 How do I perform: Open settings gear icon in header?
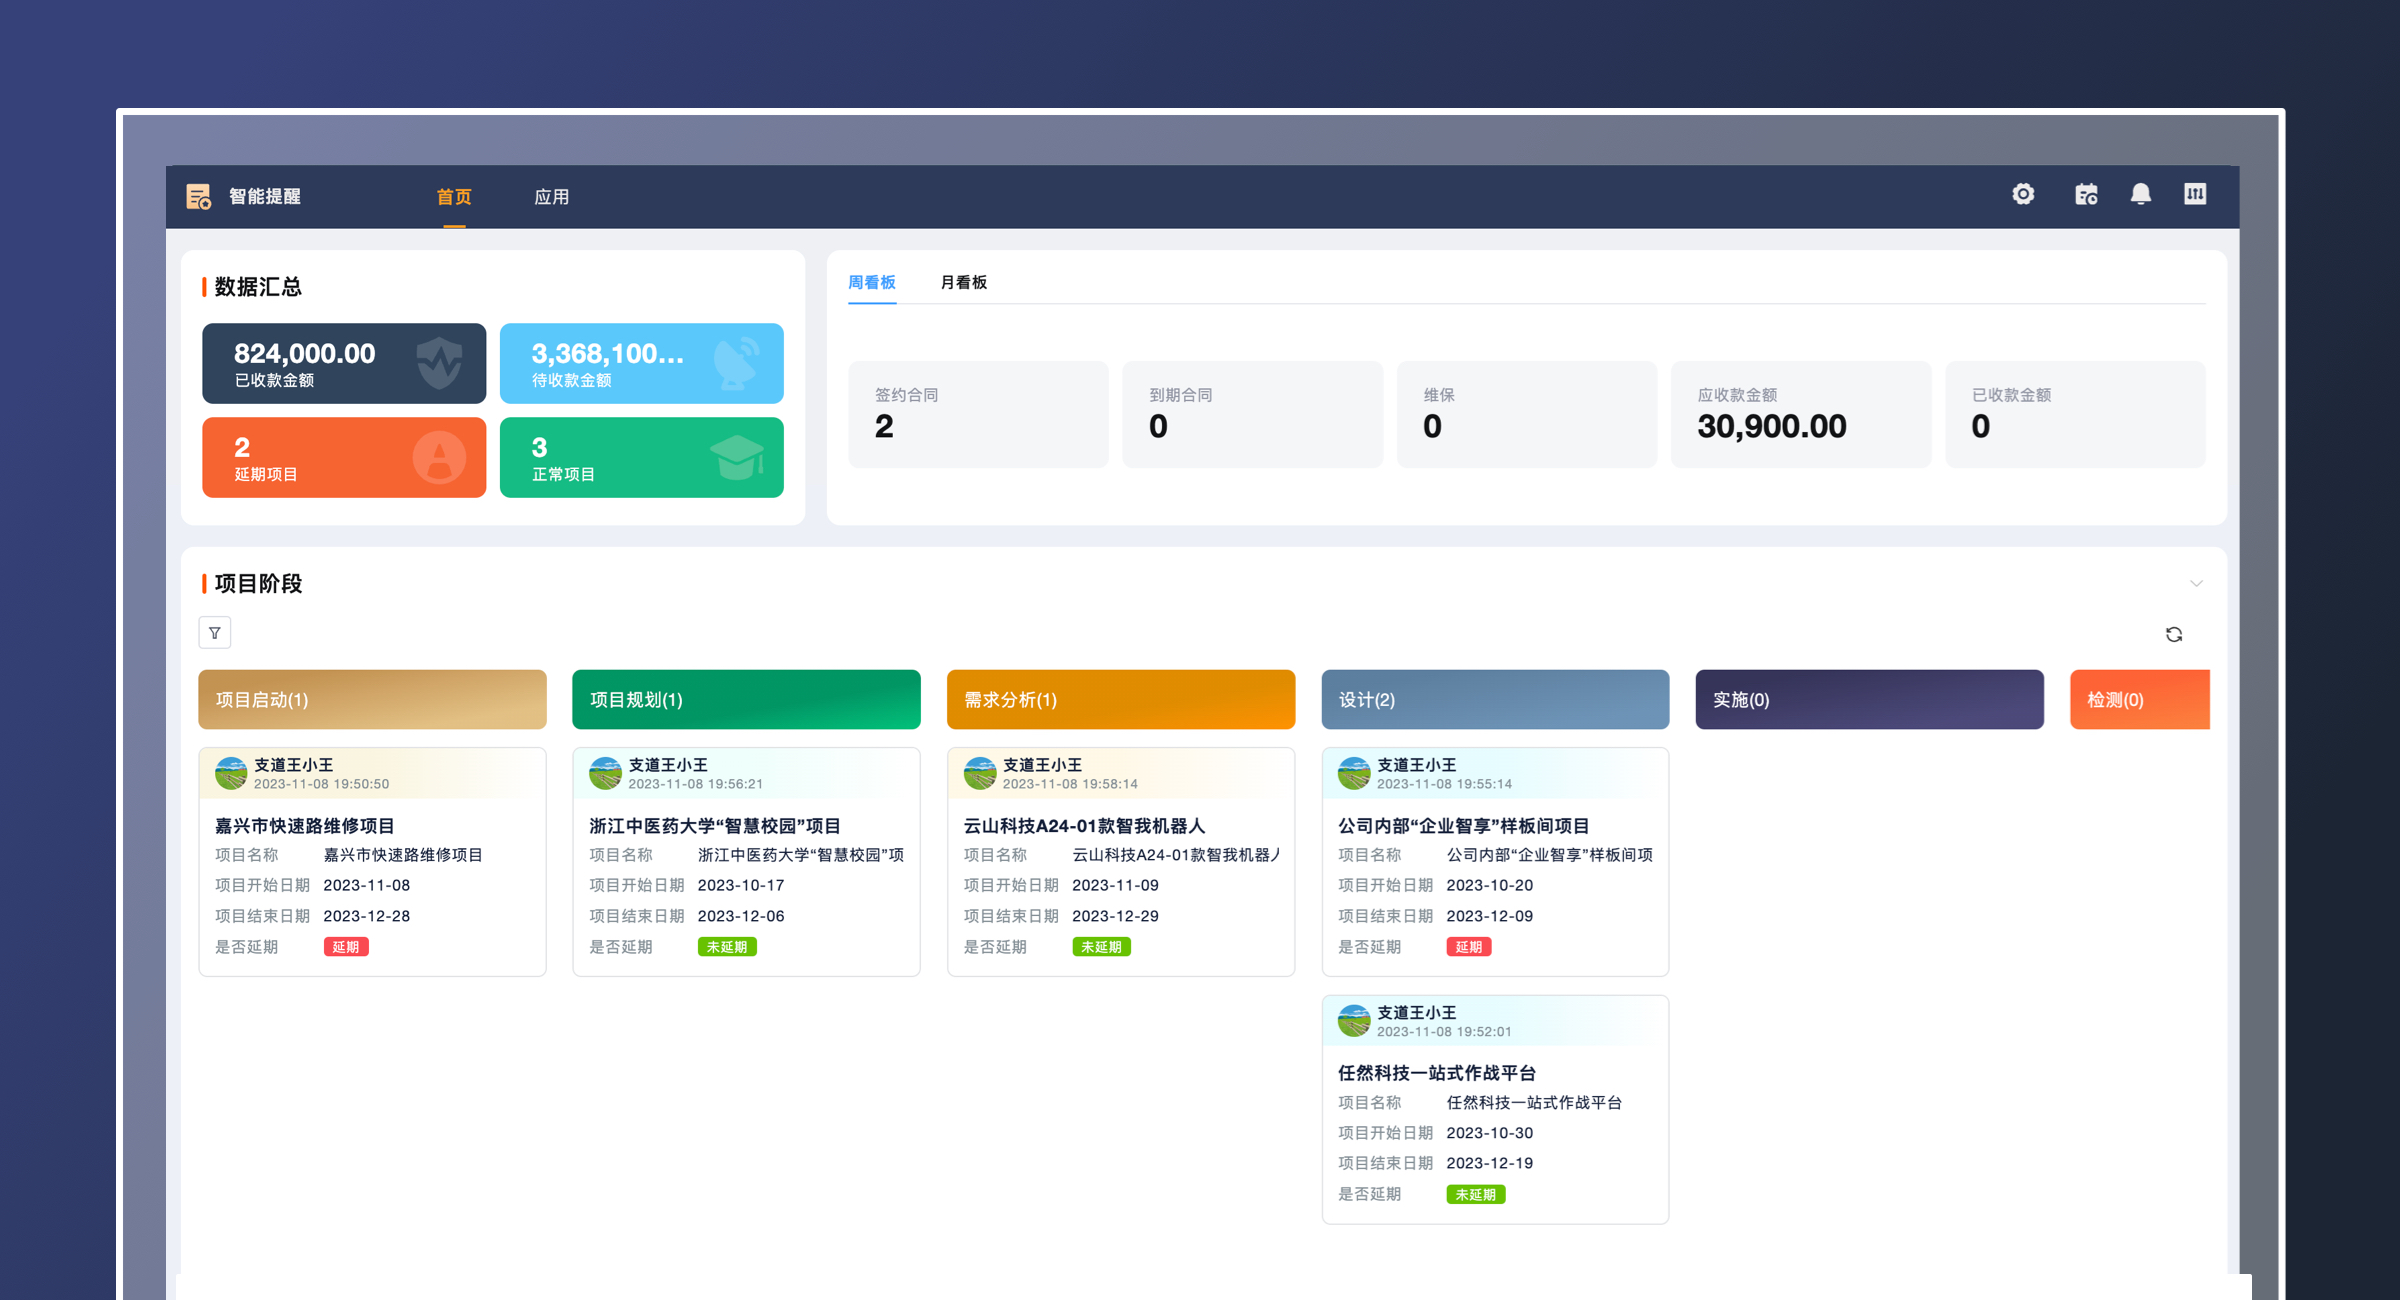point(2023,194)
